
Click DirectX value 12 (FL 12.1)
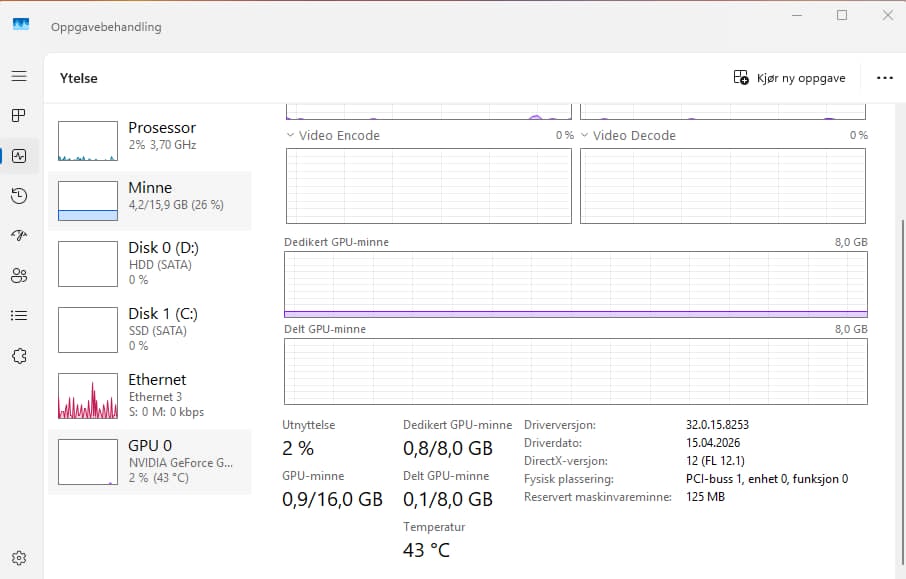(x=715, y=461)
